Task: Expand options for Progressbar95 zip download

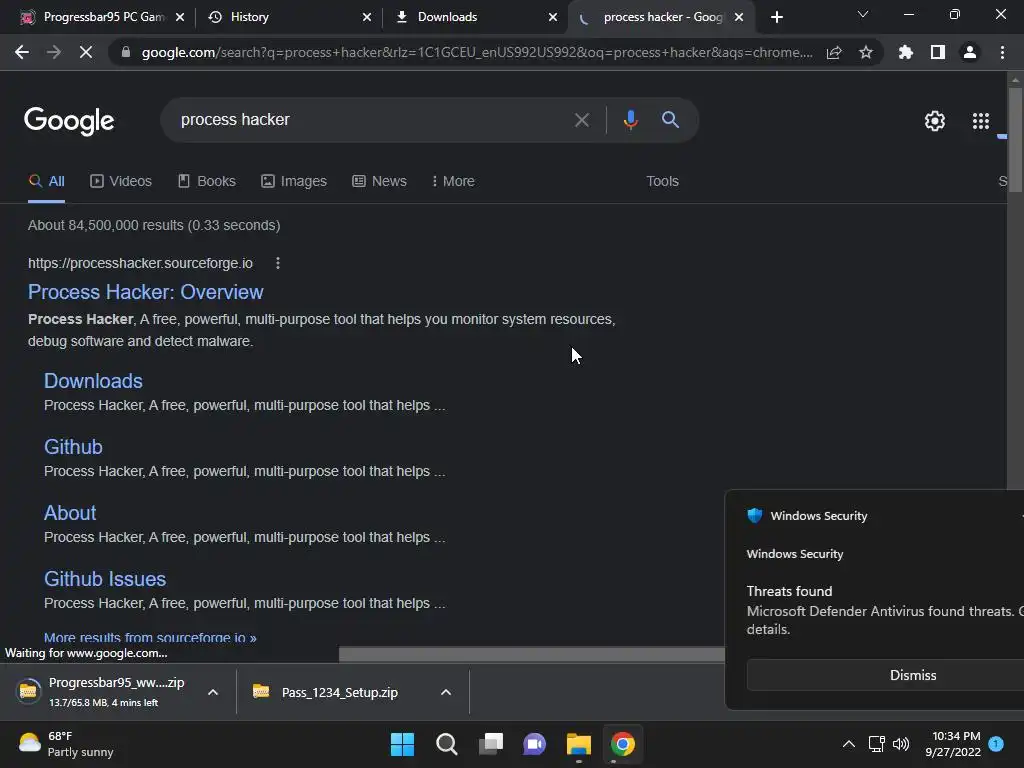Action: coord(213,692)
